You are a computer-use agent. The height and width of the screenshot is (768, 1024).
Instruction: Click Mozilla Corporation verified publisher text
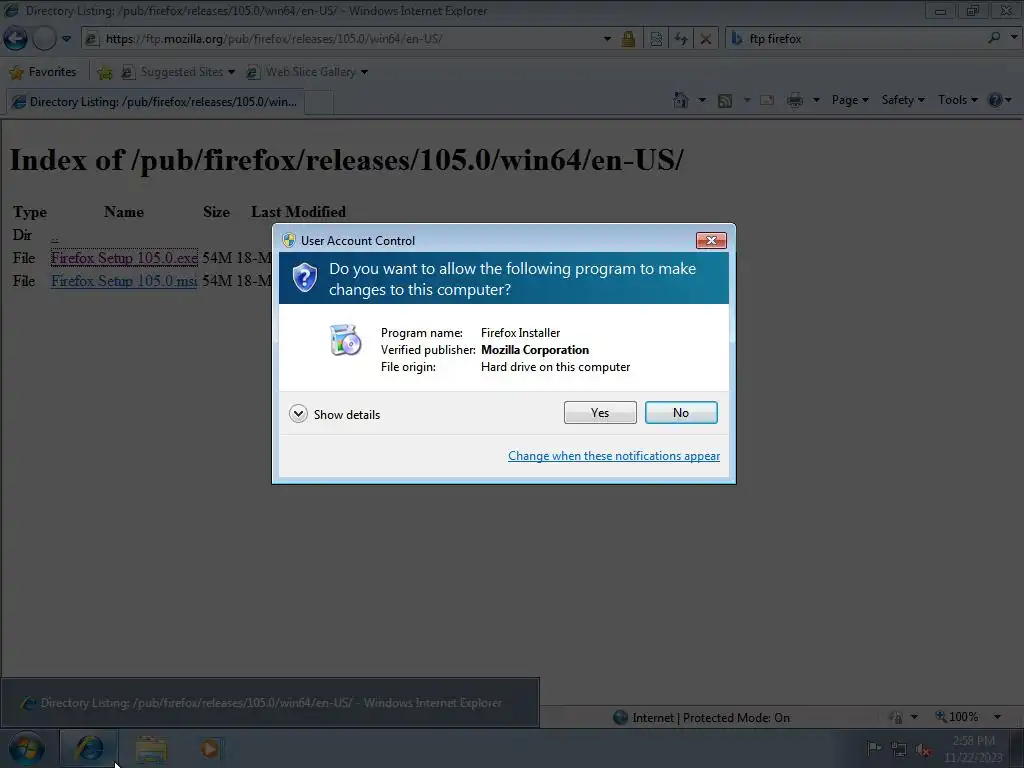tap(535, 350)
